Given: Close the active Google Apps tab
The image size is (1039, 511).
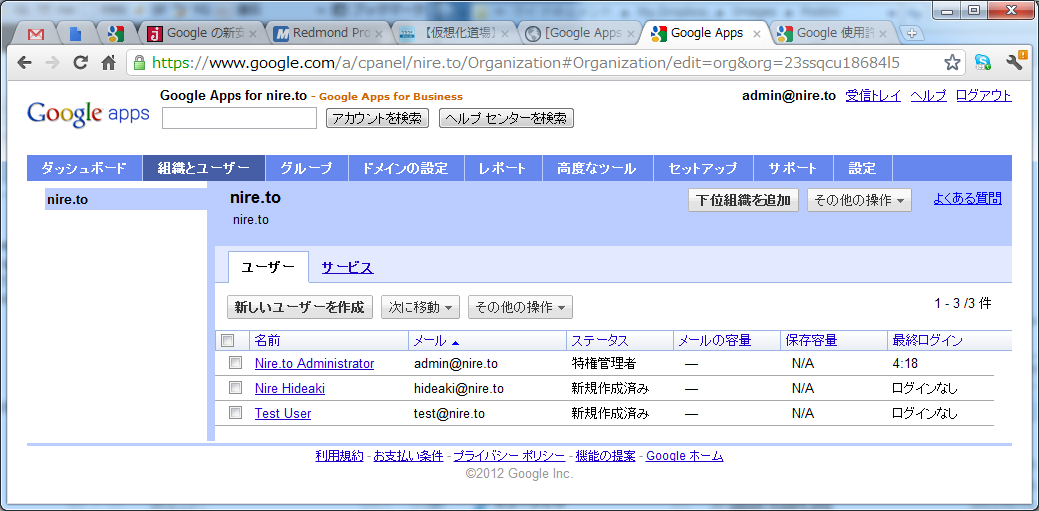Looking at the screenshot, I should (756, 33).
